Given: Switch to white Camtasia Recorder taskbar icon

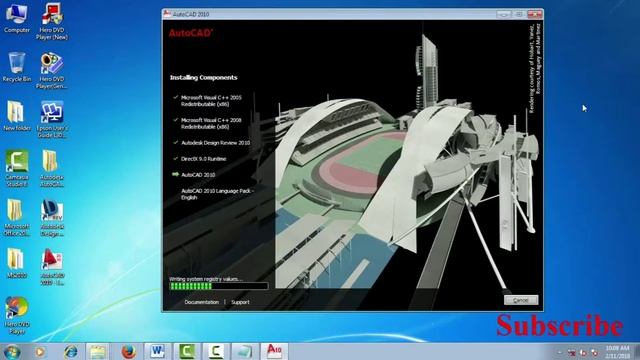Looking at the screenshot, I should [216, 351].
